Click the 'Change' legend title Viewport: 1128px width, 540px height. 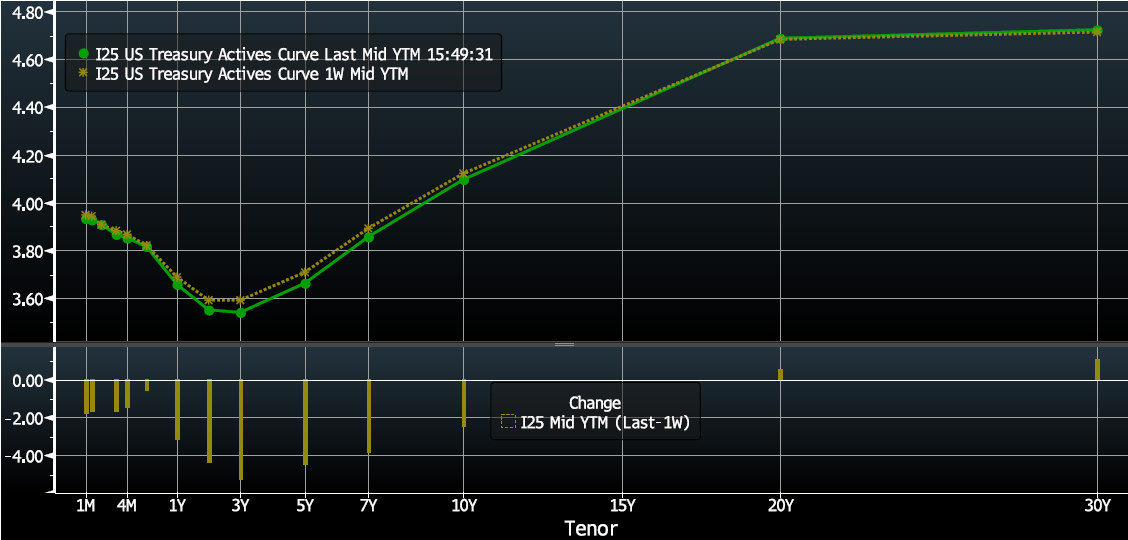pos(595,402)
